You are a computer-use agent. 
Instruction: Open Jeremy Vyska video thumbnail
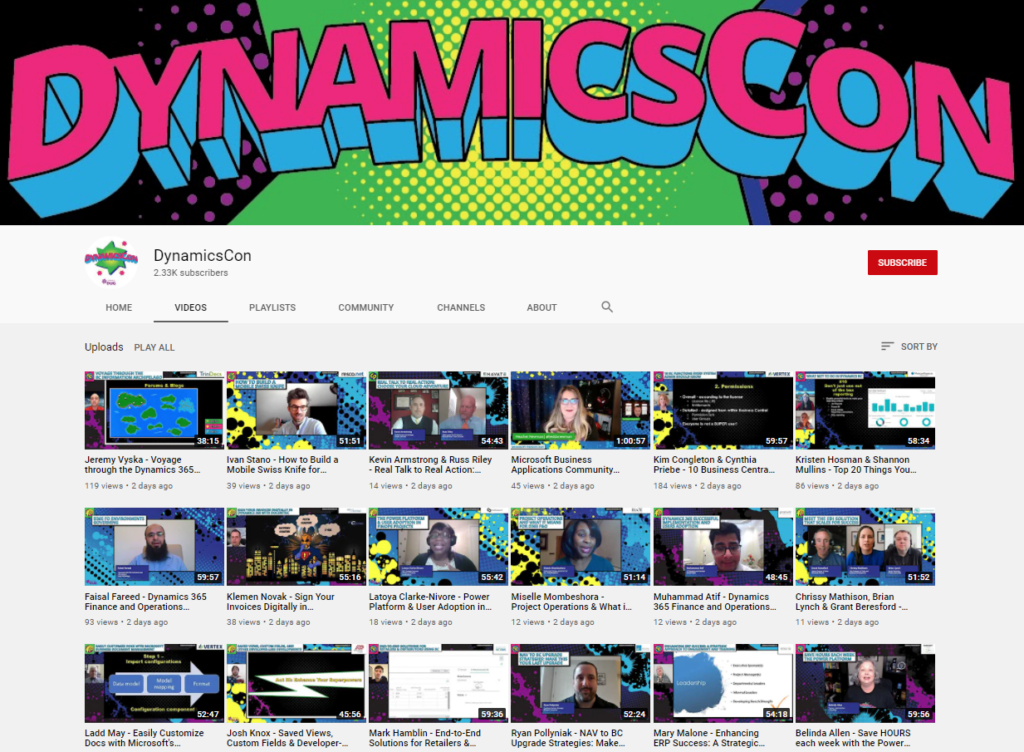[153, 410]
